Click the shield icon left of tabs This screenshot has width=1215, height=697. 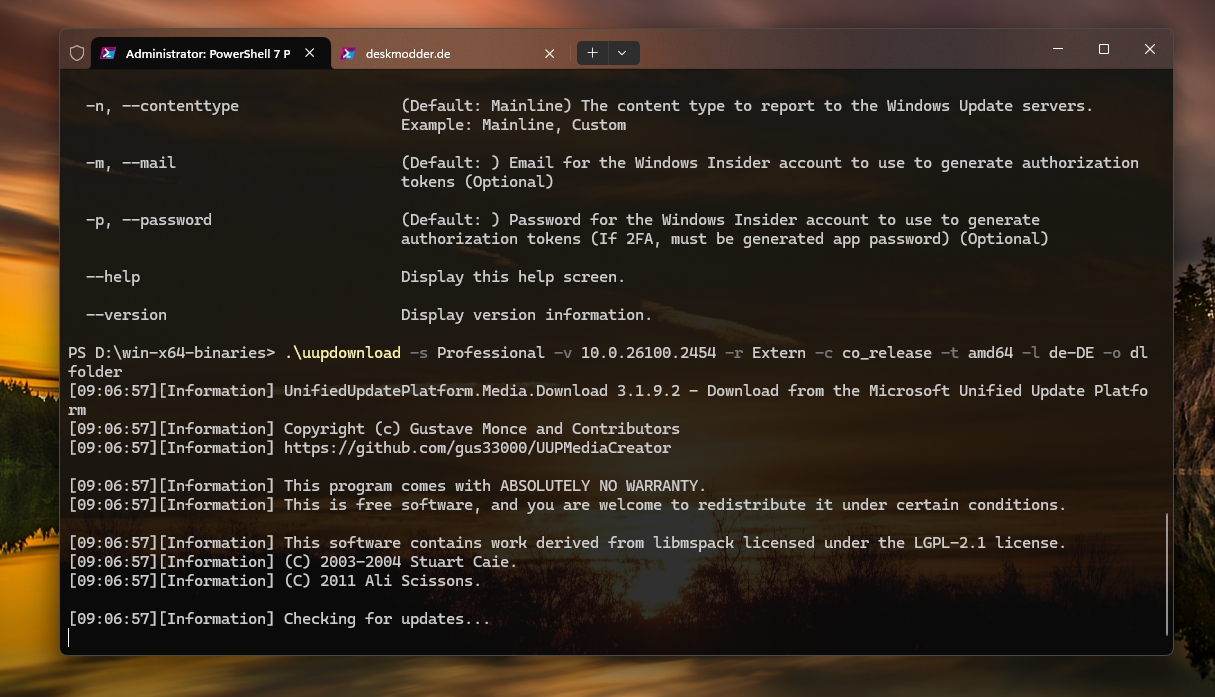coord(77,53)
